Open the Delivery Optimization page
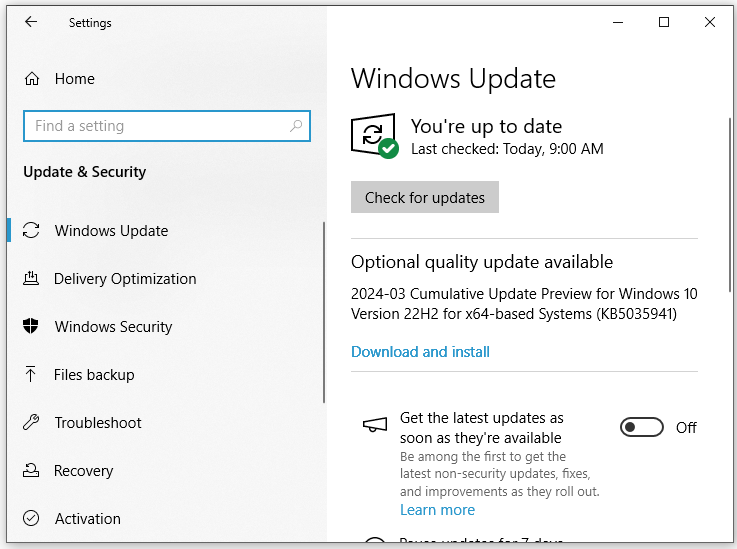737x549 pixels. [x=125, y=279]
